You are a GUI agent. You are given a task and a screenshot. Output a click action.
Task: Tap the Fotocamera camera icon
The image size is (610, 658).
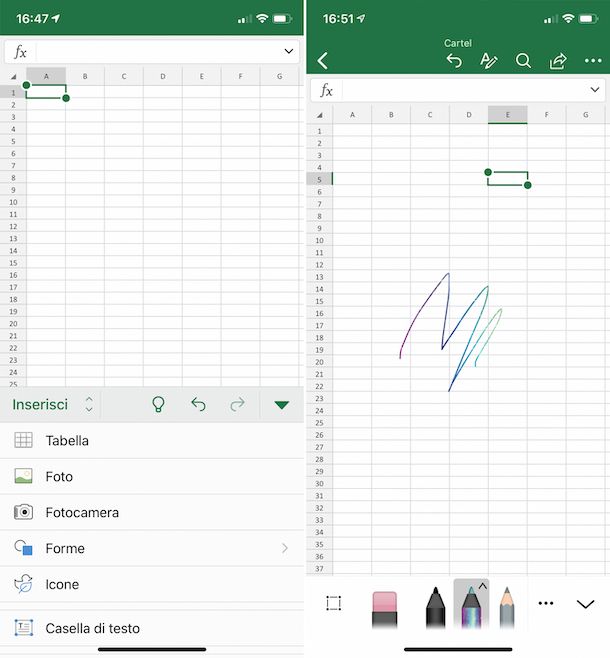(x=23, y=512)
